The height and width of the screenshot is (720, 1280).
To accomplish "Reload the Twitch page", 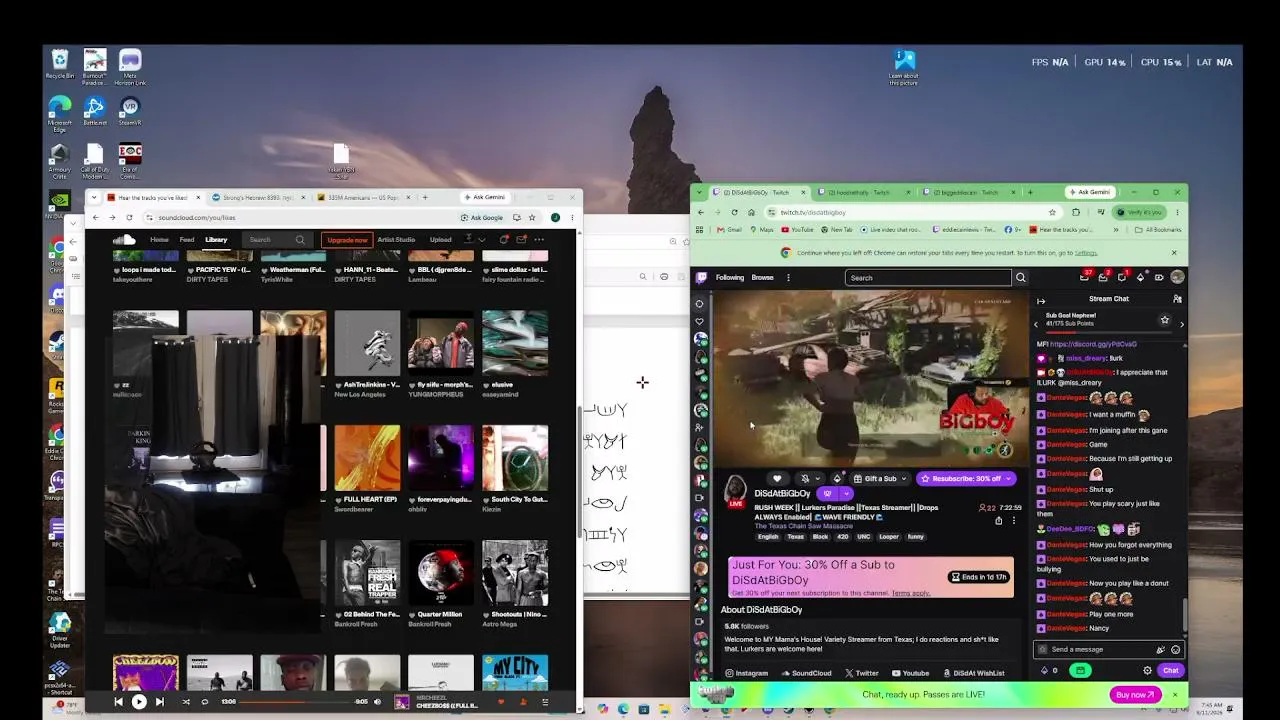I will point(735,212).
